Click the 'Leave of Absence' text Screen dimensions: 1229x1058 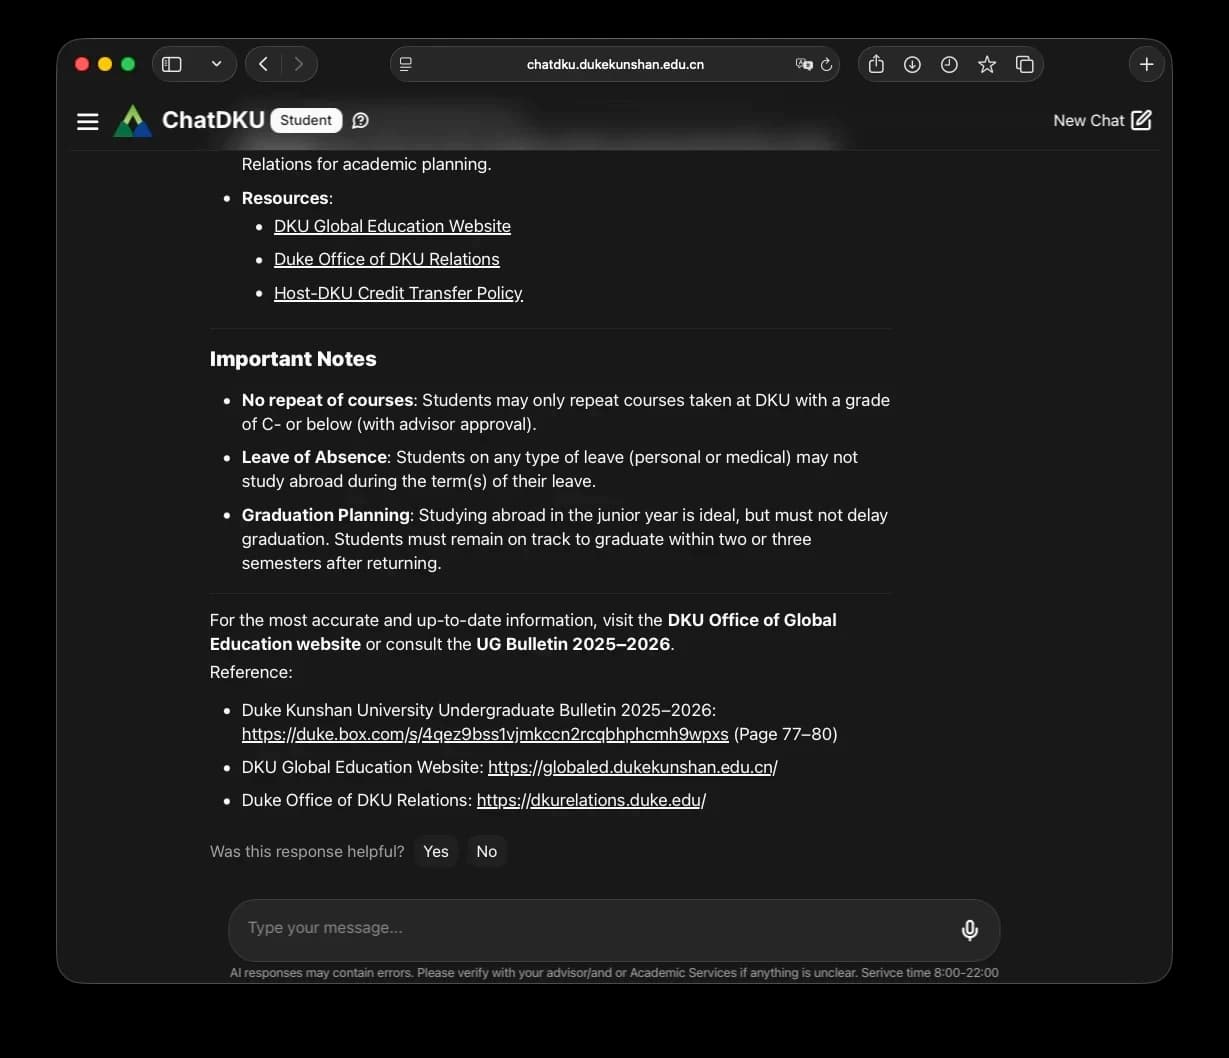pyautogui.click(x=314, y=457)
